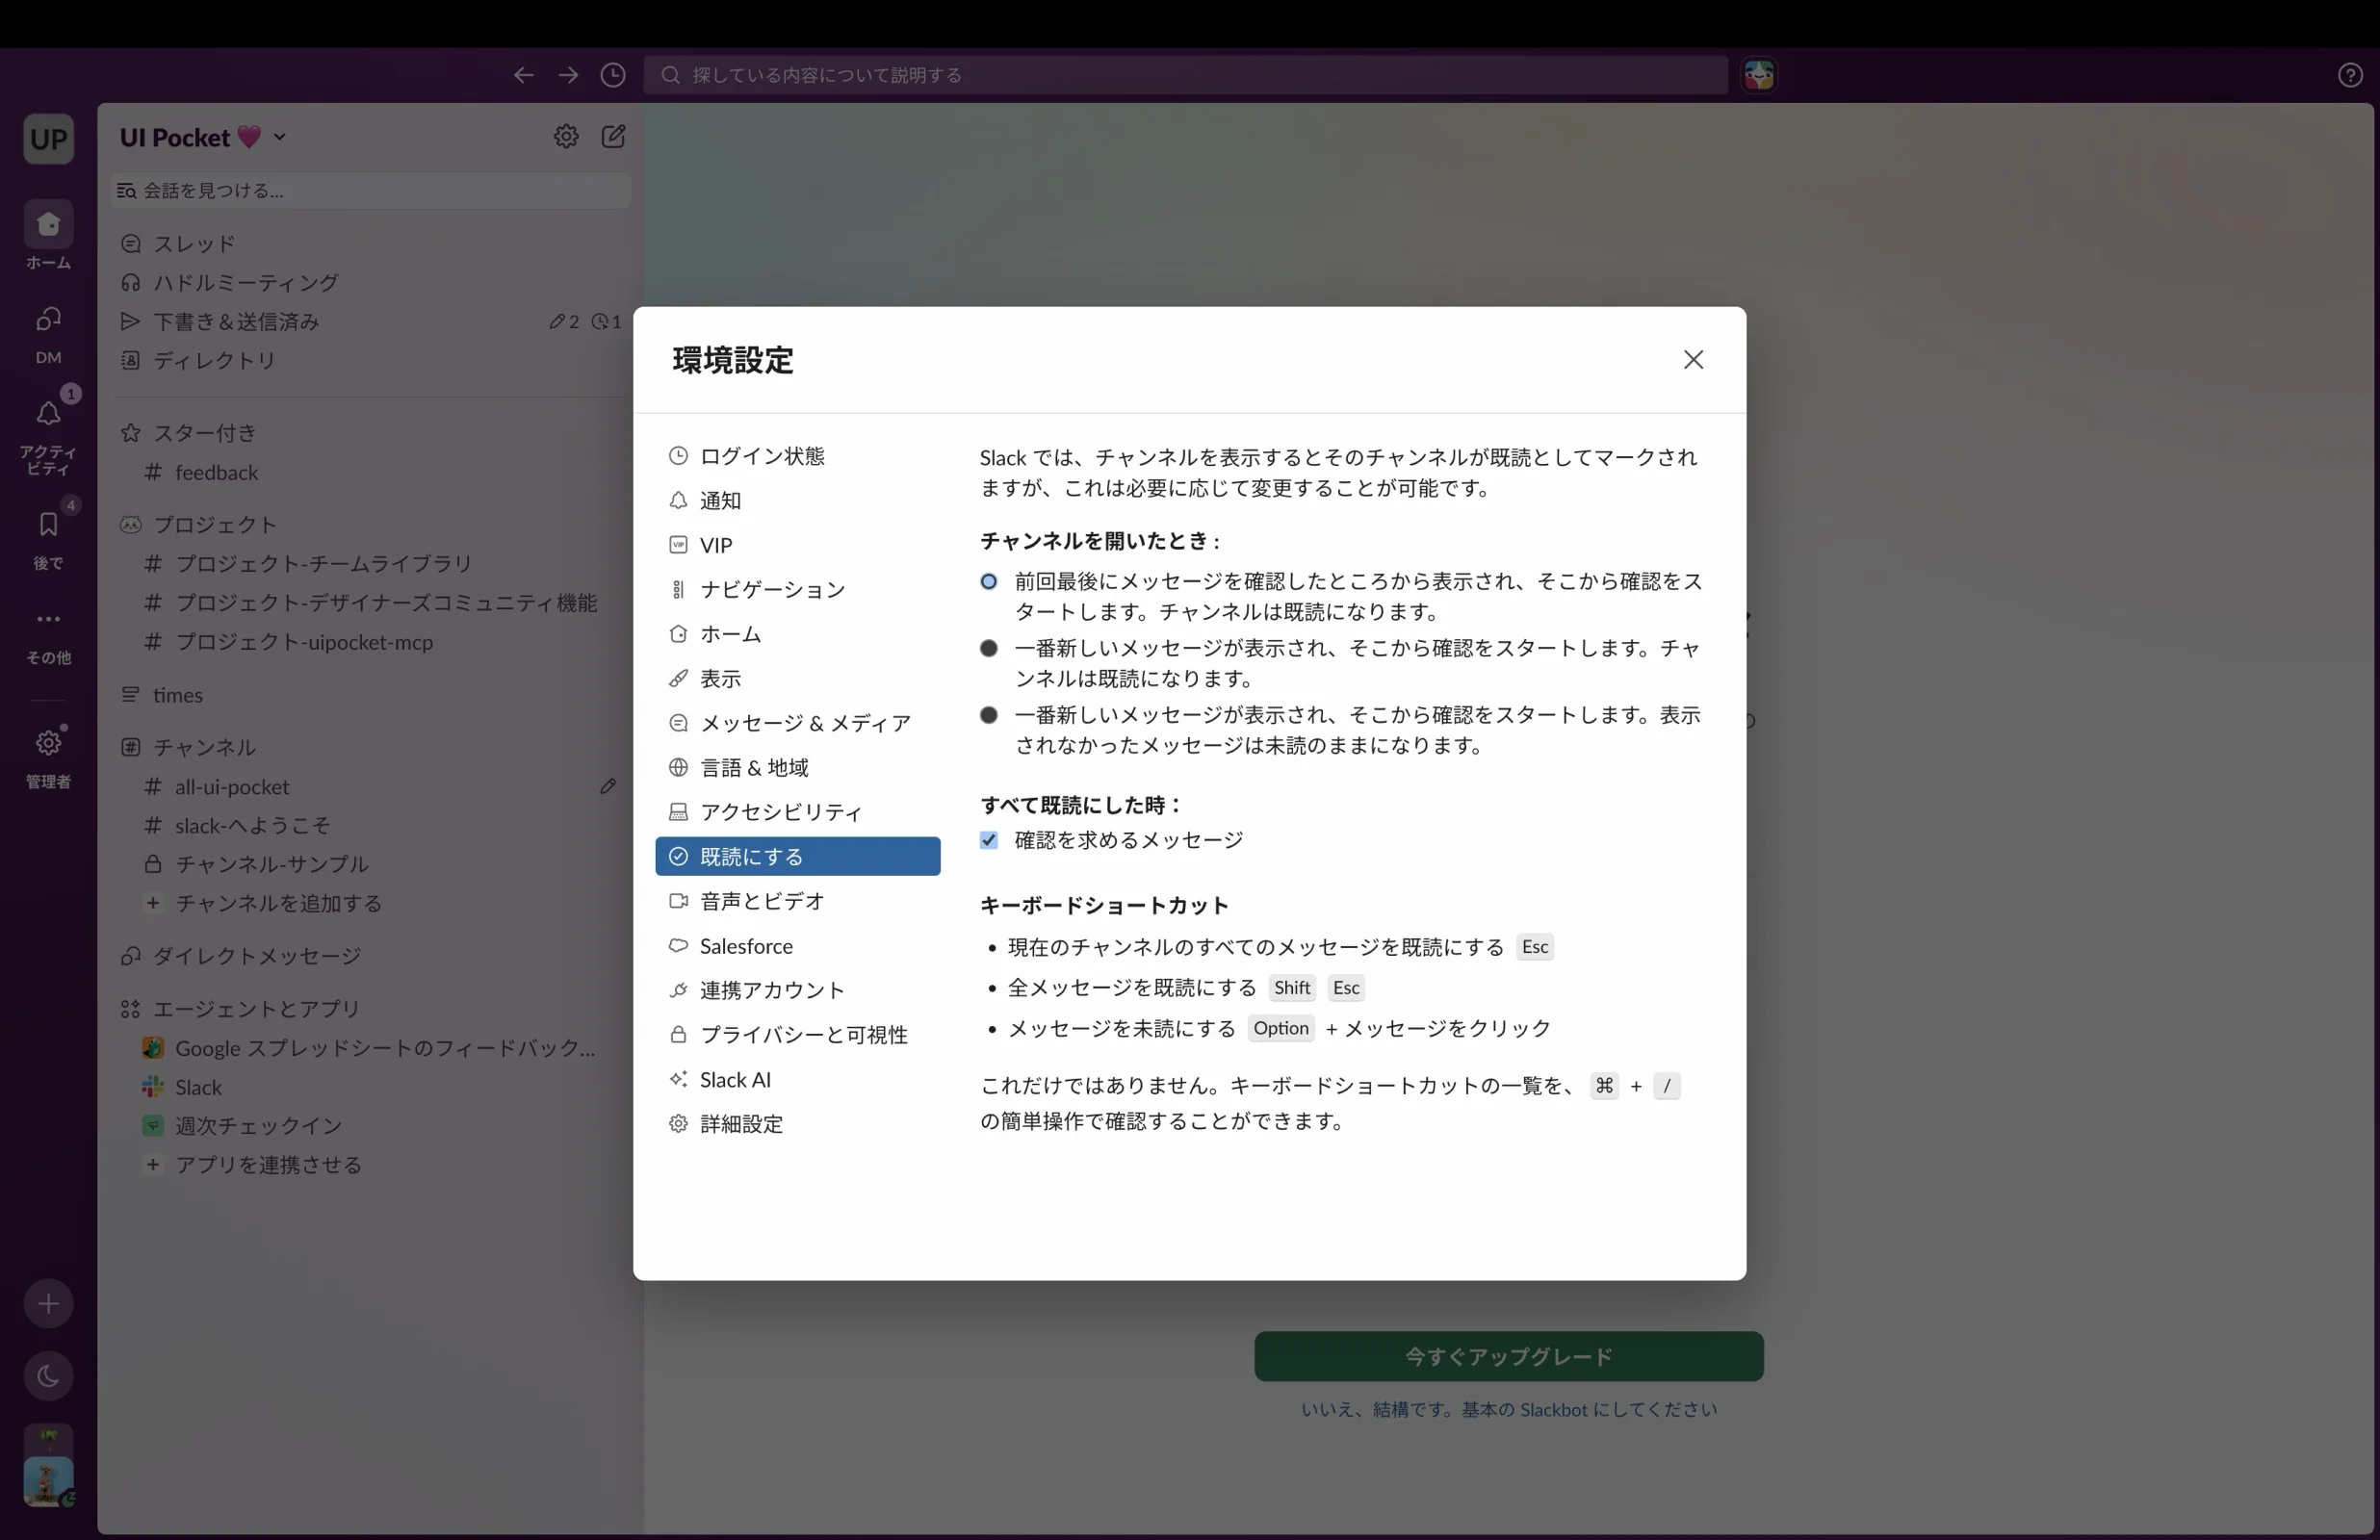Open VIP preferences tab
Screen dimensions: 2380x1540
[x=797, y=545]
